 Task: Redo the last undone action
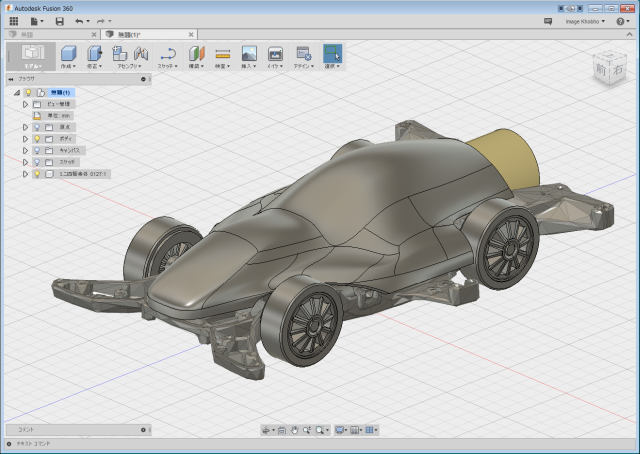(x=100, y=21)
